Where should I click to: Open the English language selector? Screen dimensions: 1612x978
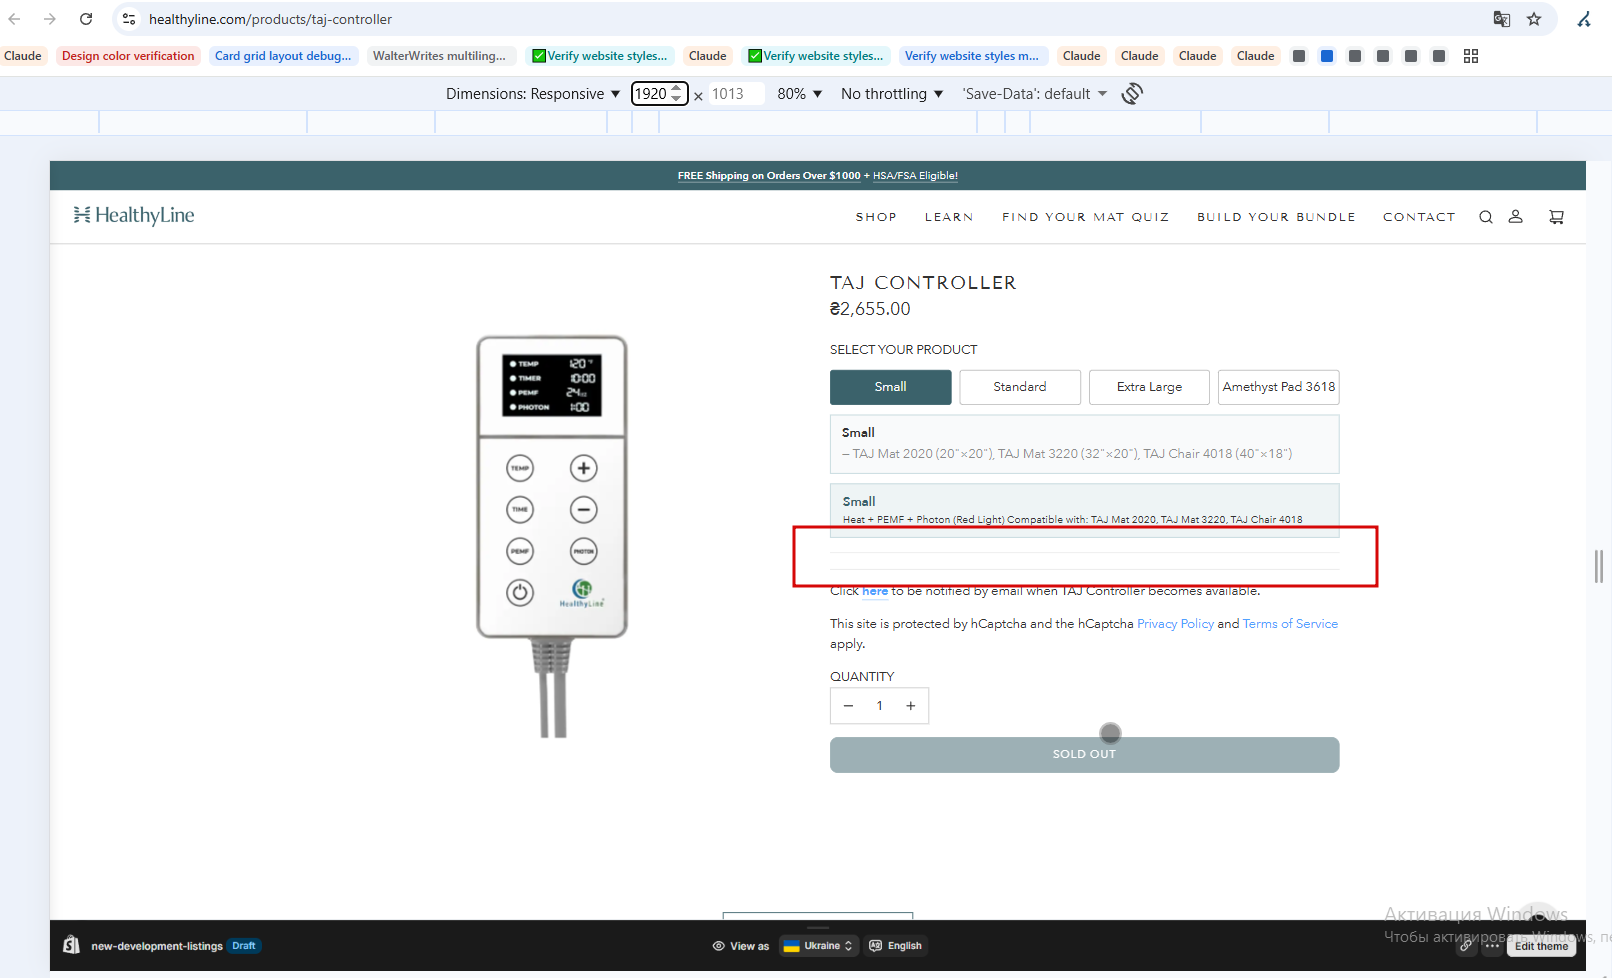point(896,946)
